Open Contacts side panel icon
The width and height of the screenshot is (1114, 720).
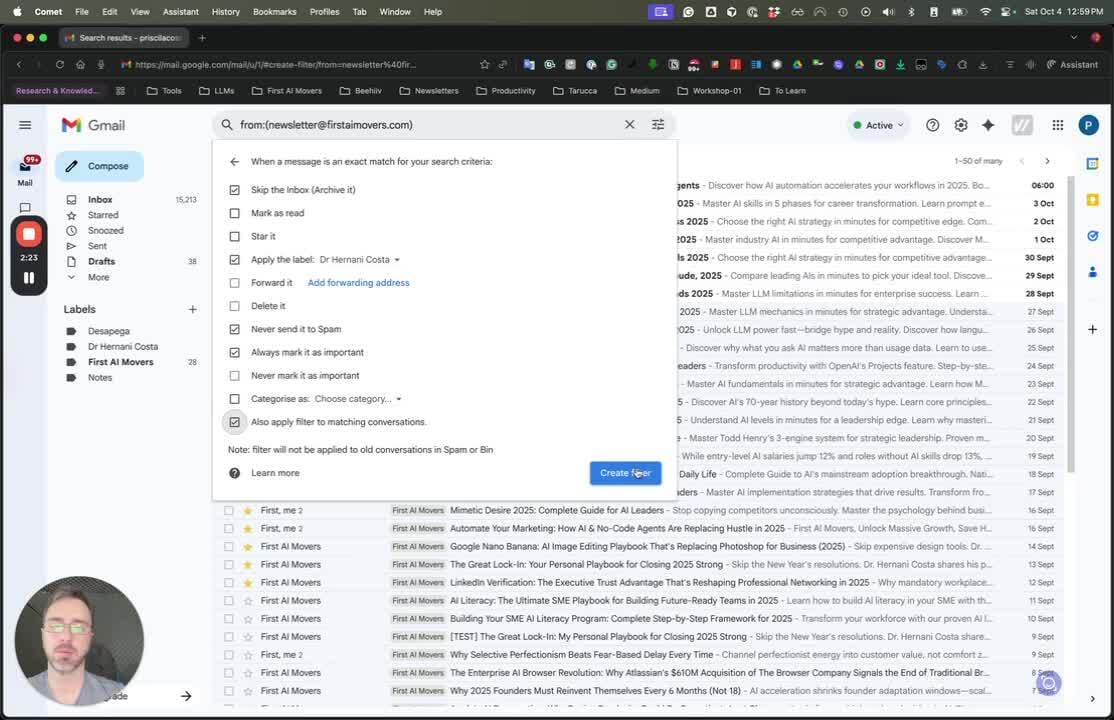click(x=1092, y=272)
